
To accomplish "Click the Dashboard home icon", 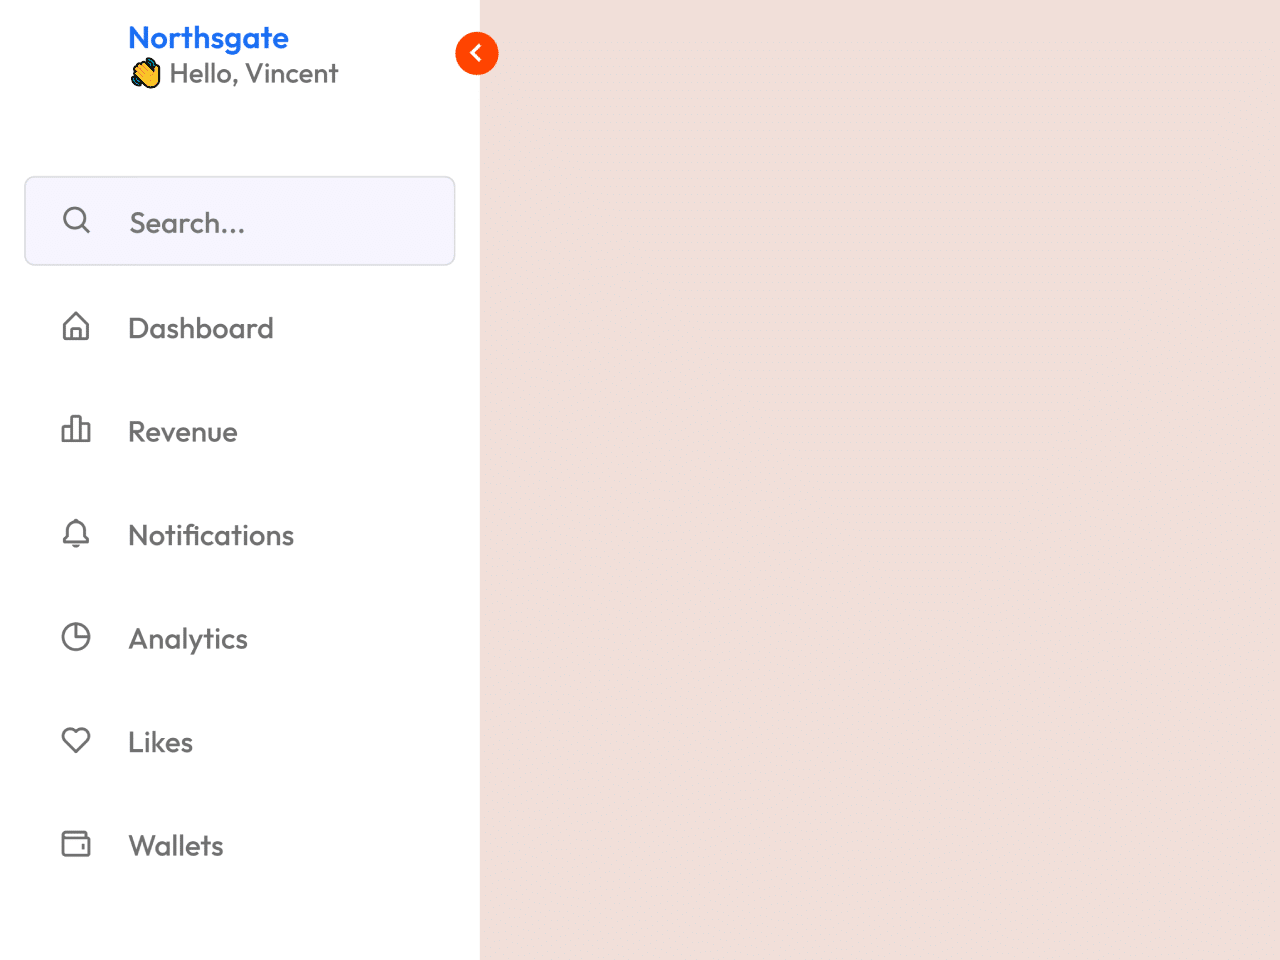I will coord(76,327).
